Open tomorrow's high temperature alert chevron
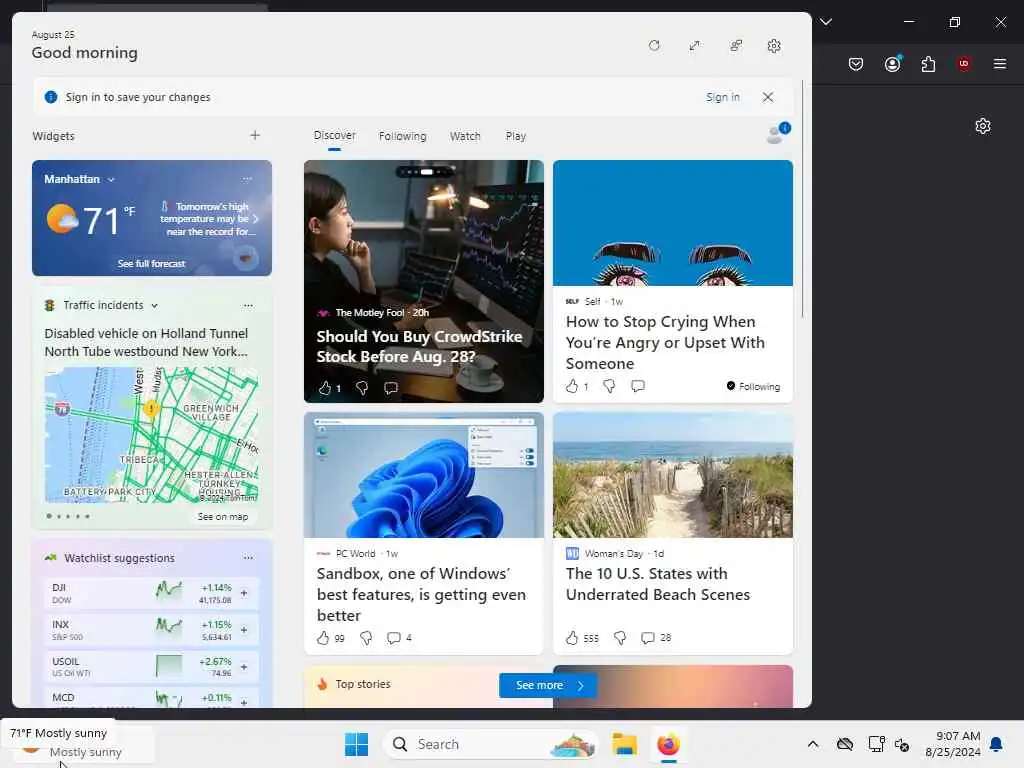The width and height of the screenshot is (1024, 768). (x=255, y=219)
